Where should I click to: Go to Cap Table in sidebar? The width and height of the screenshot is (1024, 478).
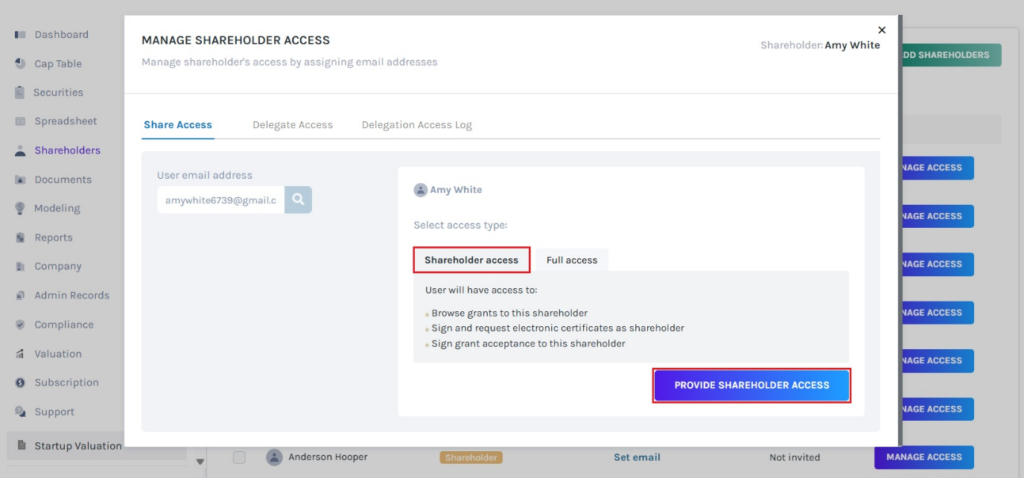58,63
